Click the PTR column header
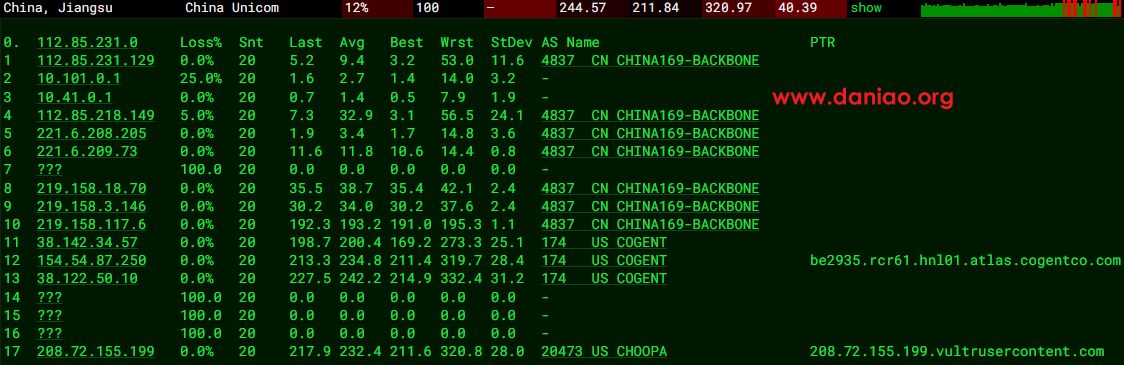The width and height of the screenshot is (1124, 365). 822,42
